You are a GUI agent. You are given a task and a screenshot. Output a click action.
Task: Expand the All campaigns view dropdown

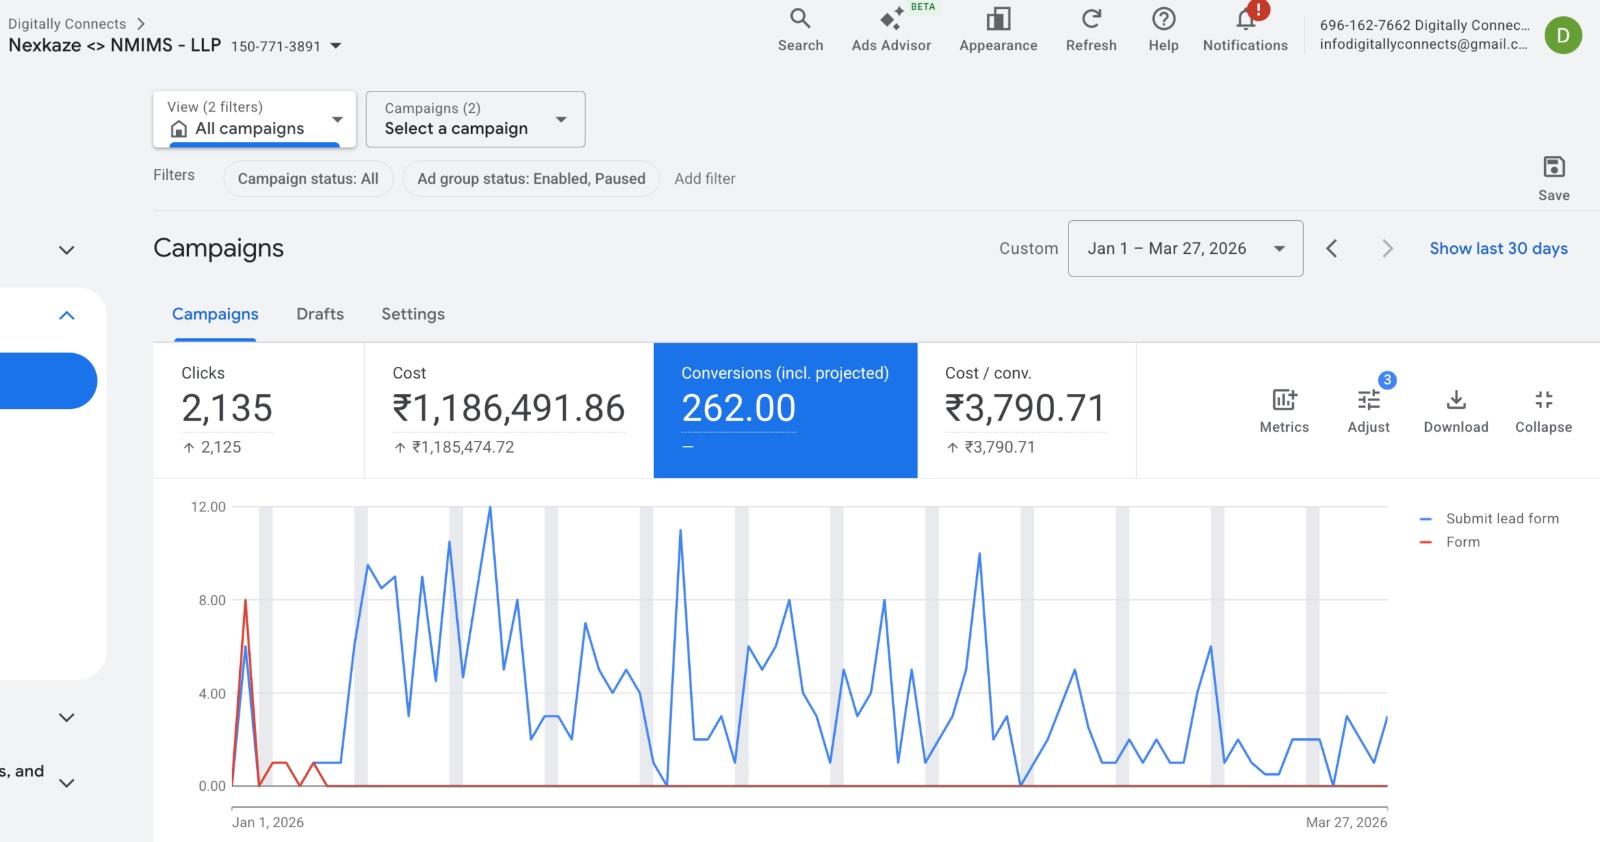255,119
